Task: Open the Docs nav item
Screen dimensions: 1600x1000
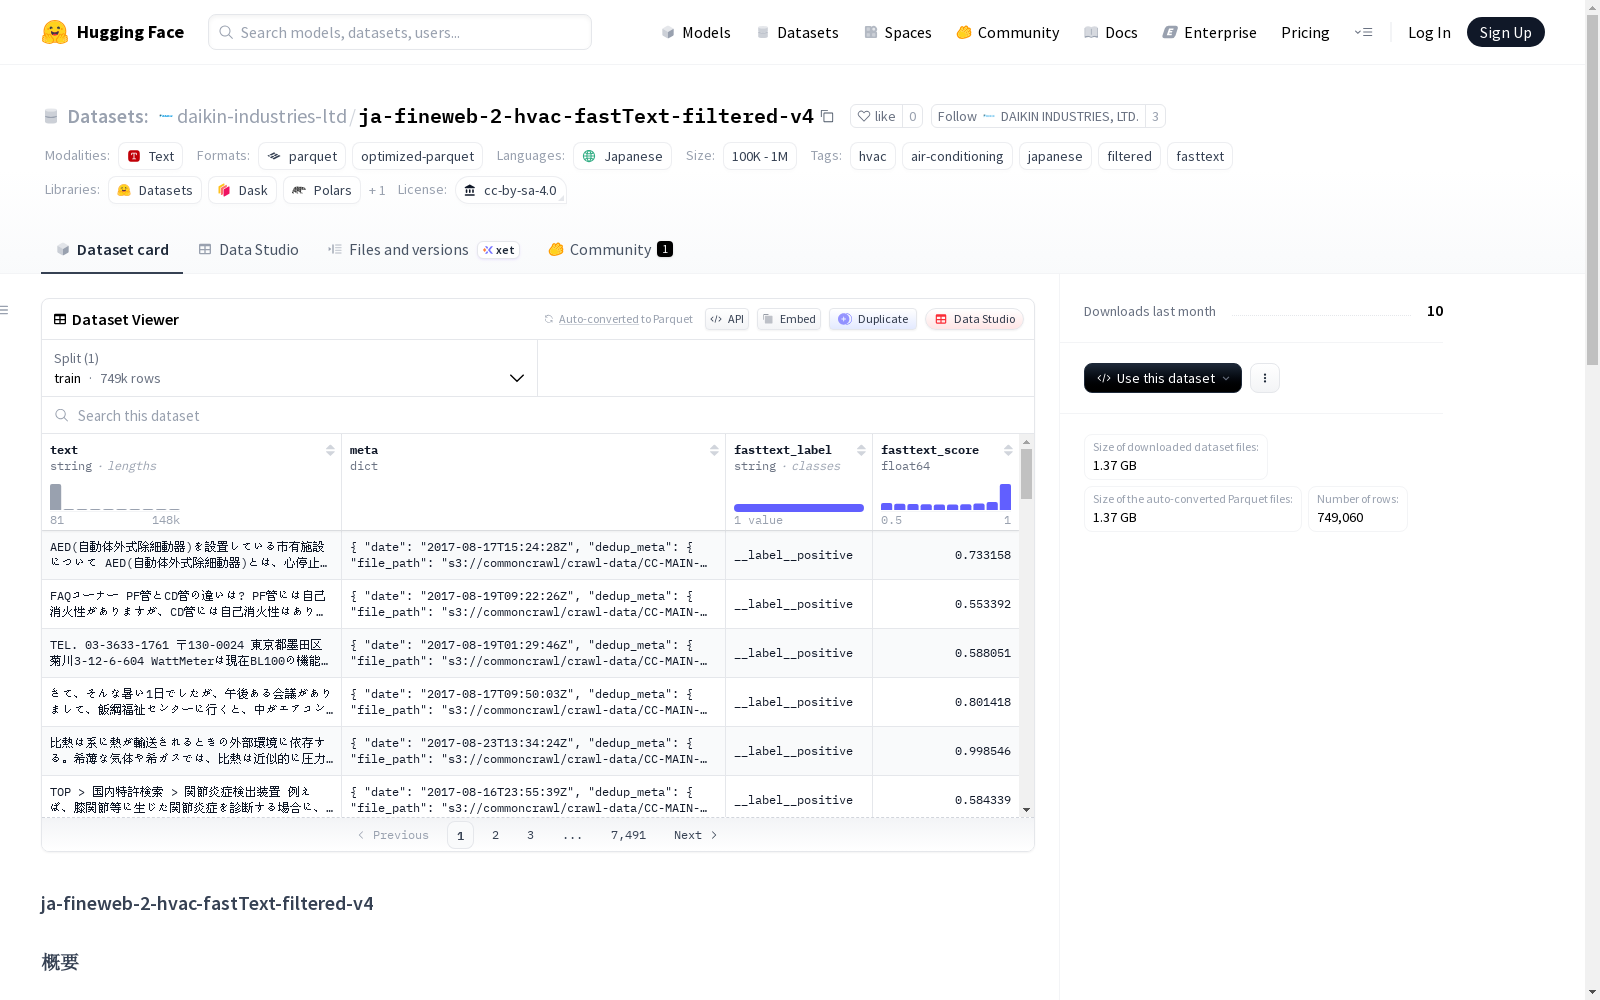Action: (x=1111, y=32)
